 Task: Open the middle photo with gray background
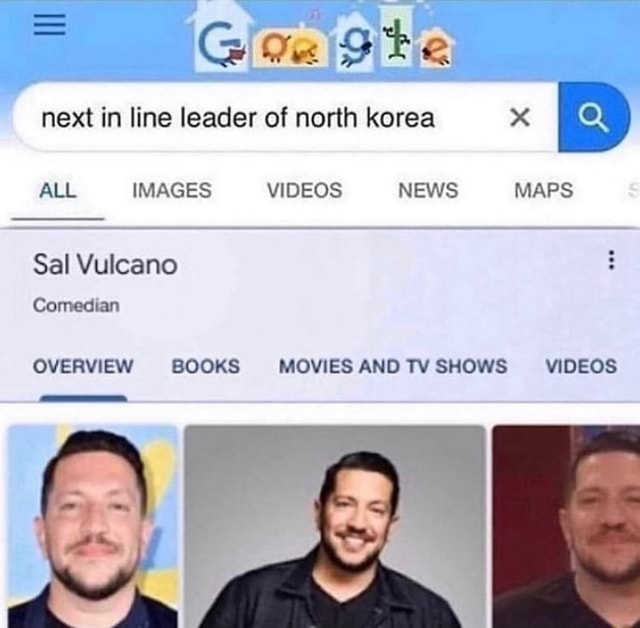coord(335,526)
